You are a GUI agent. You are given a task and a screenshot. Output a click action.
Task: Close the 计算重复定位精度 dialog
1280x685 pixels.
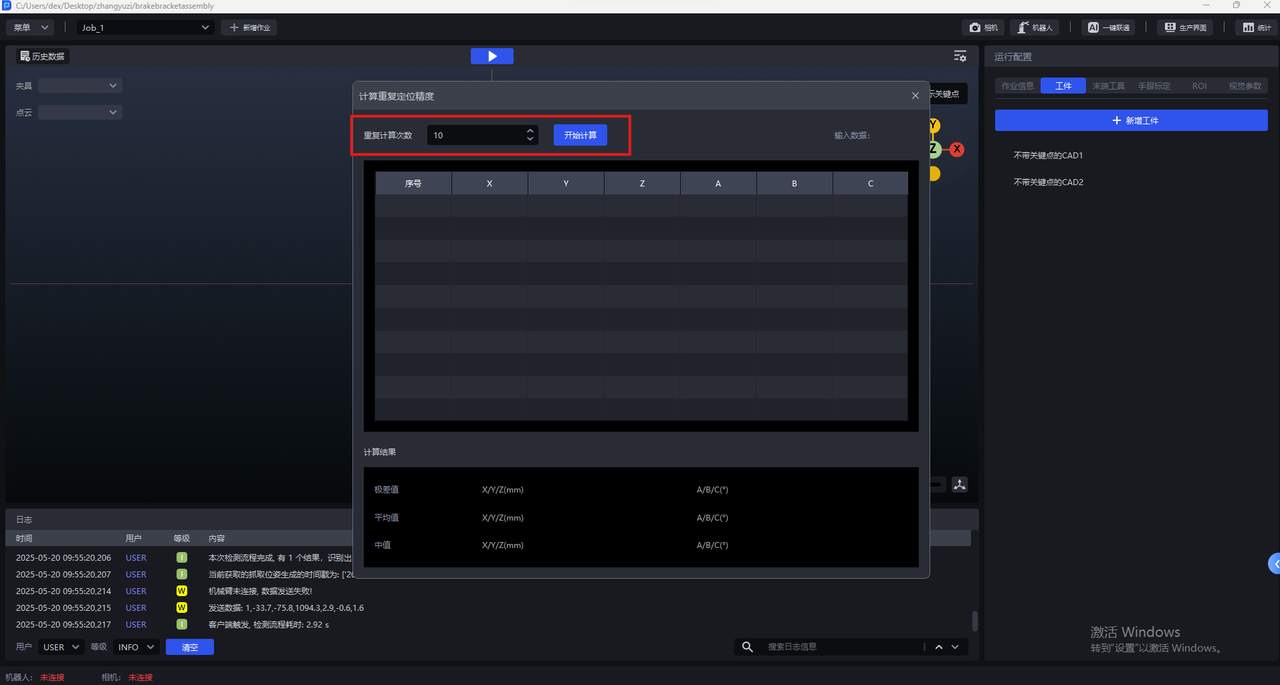click(915, 96)
